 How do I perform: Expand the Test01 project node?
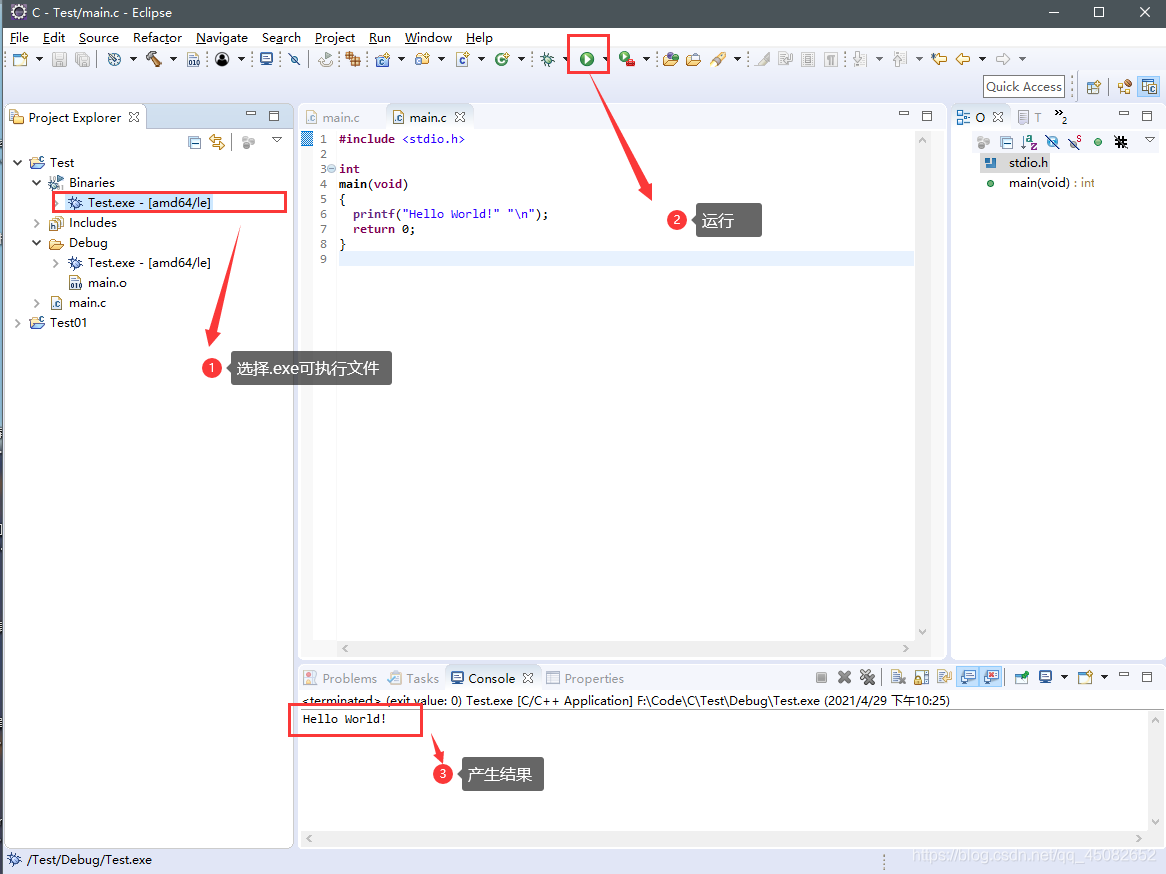coord(18,323)
